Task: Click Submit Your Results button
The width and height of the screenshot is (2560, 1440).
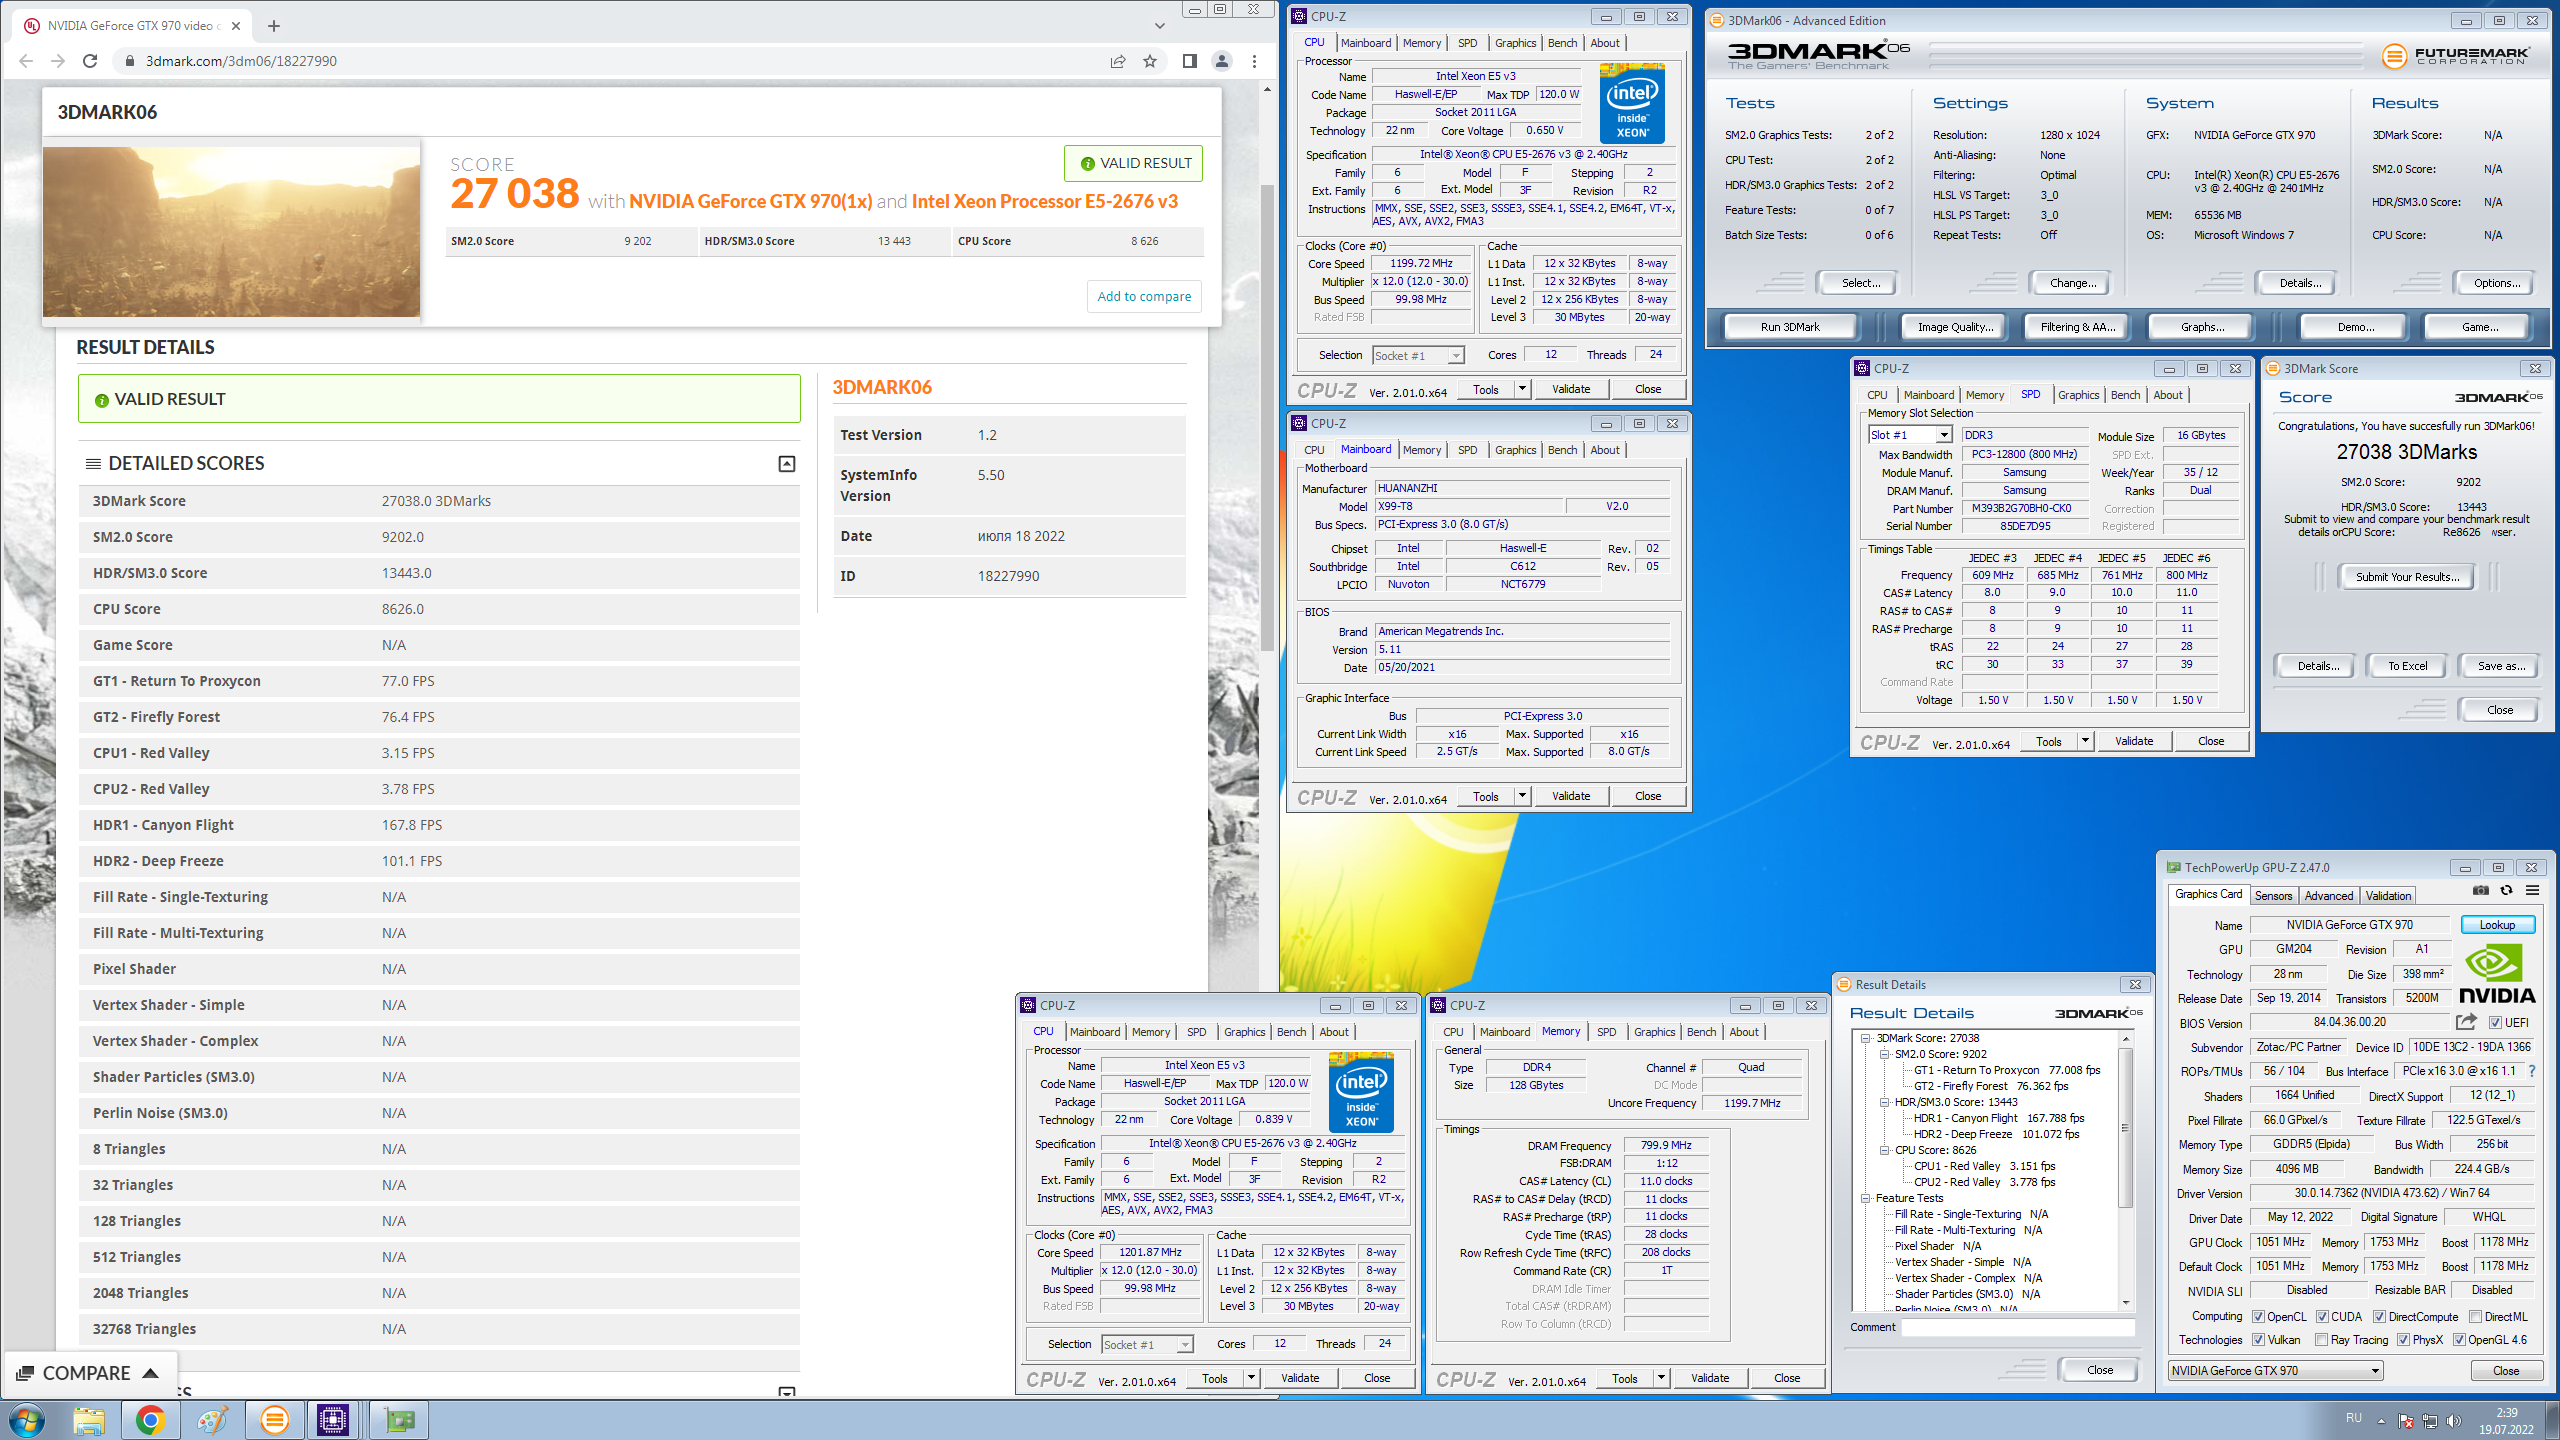Action: [x=2407, y=577]
